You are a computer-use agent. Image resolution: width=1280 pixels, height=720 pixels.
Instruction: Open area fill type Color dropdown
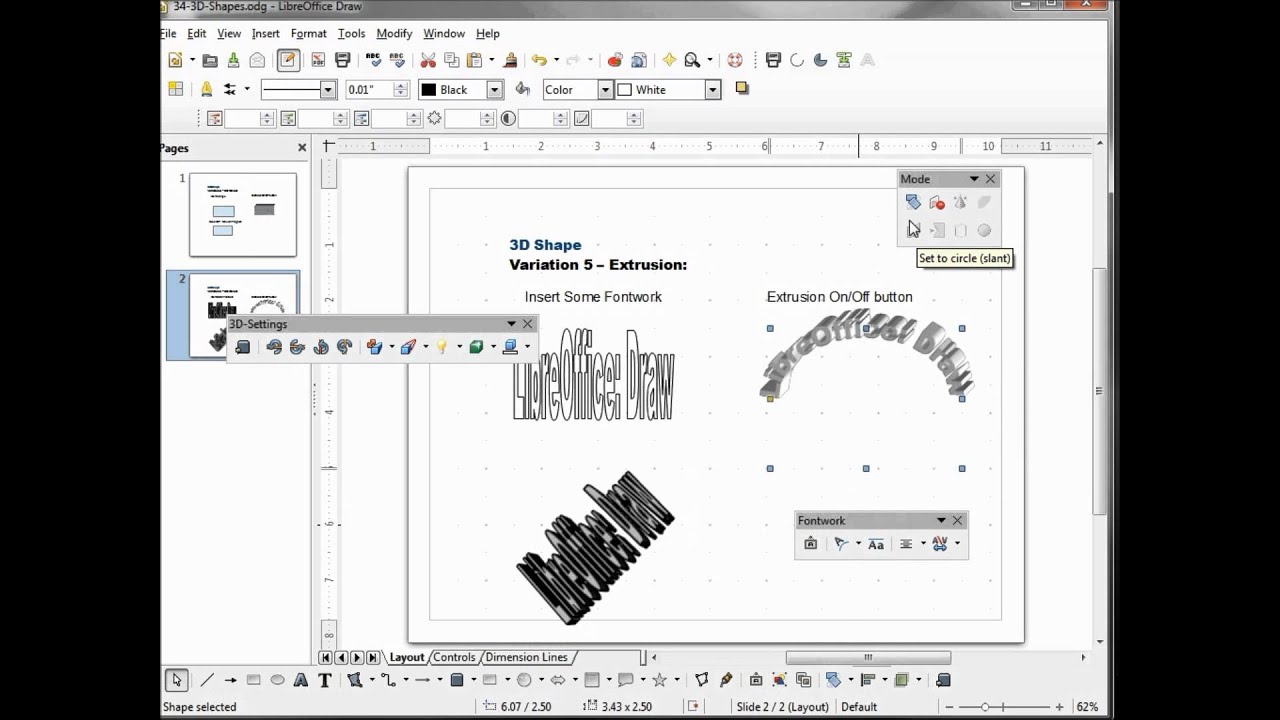tap(605, 90)
